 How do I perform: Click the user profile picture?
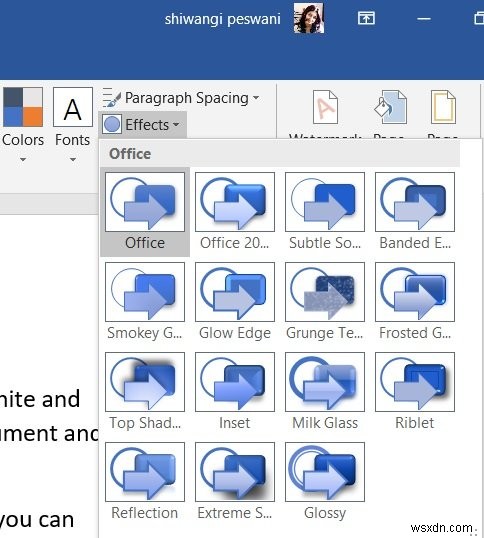point(309,18)
